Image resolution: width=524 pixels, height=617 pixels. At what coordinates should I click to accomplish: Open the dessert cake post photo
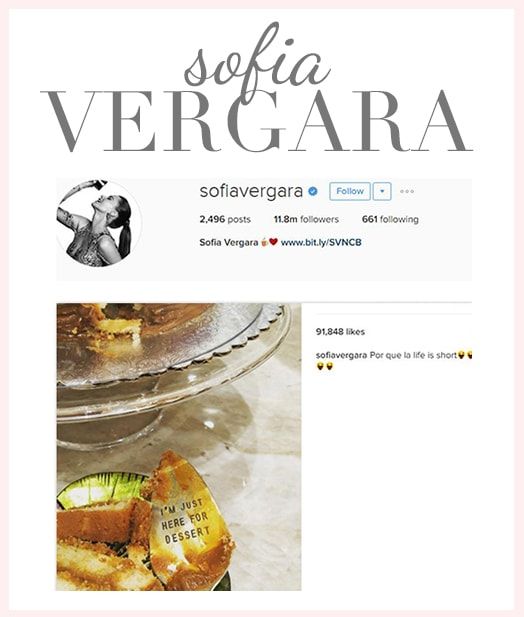[179, 447]
